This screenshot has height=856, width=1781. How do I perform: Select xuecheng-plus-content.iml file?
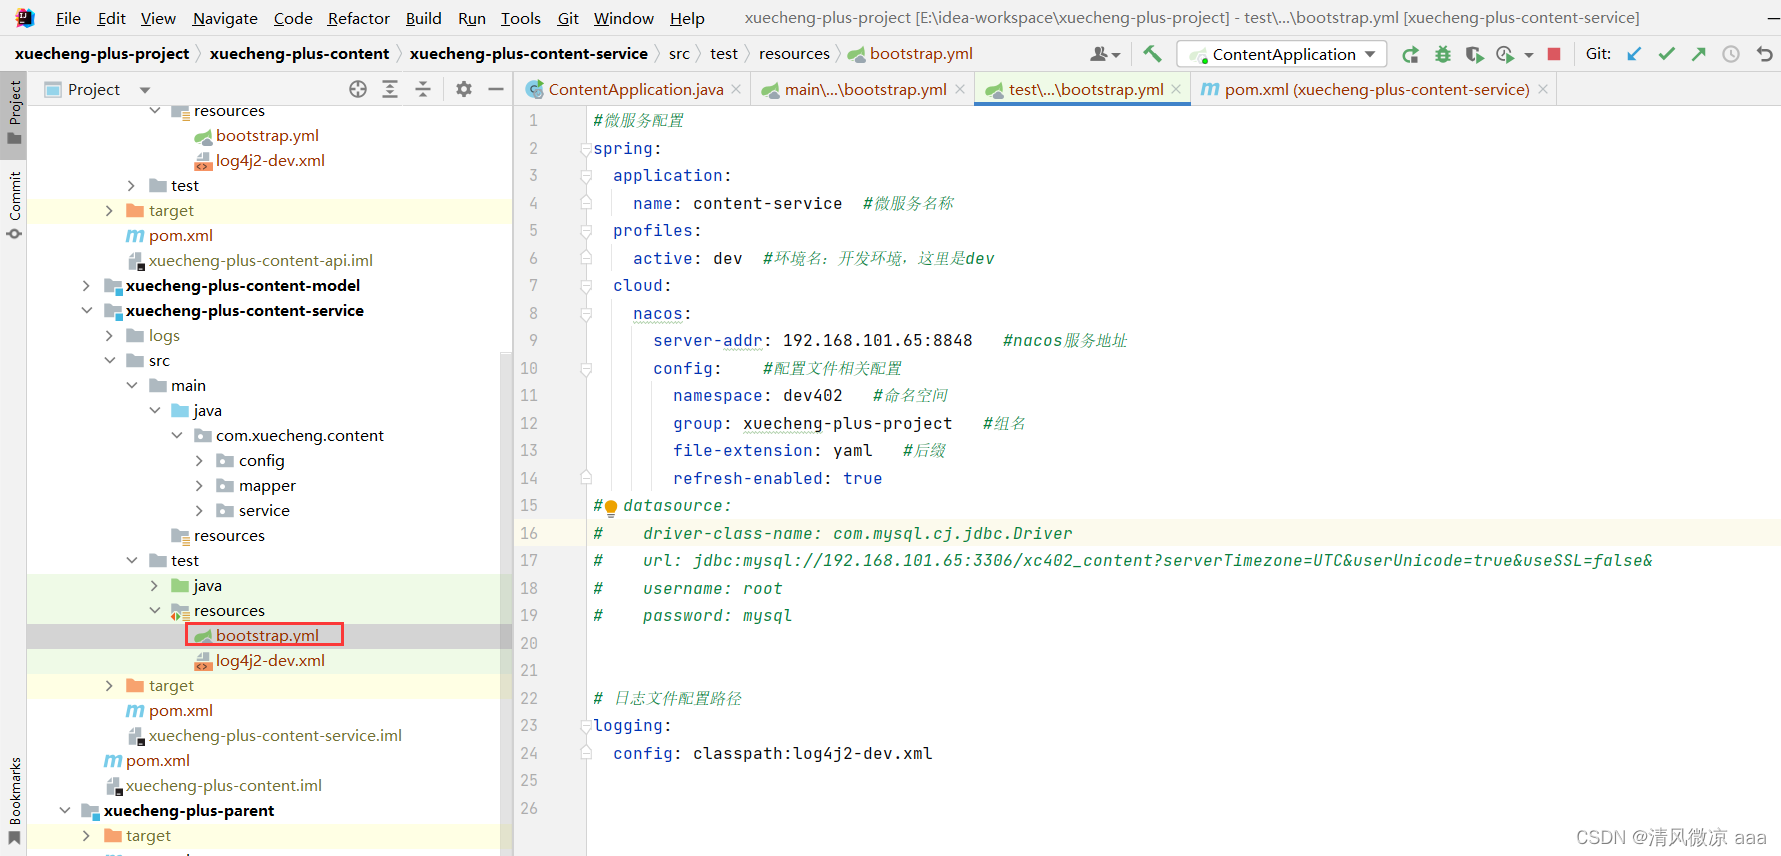(223, 786)
